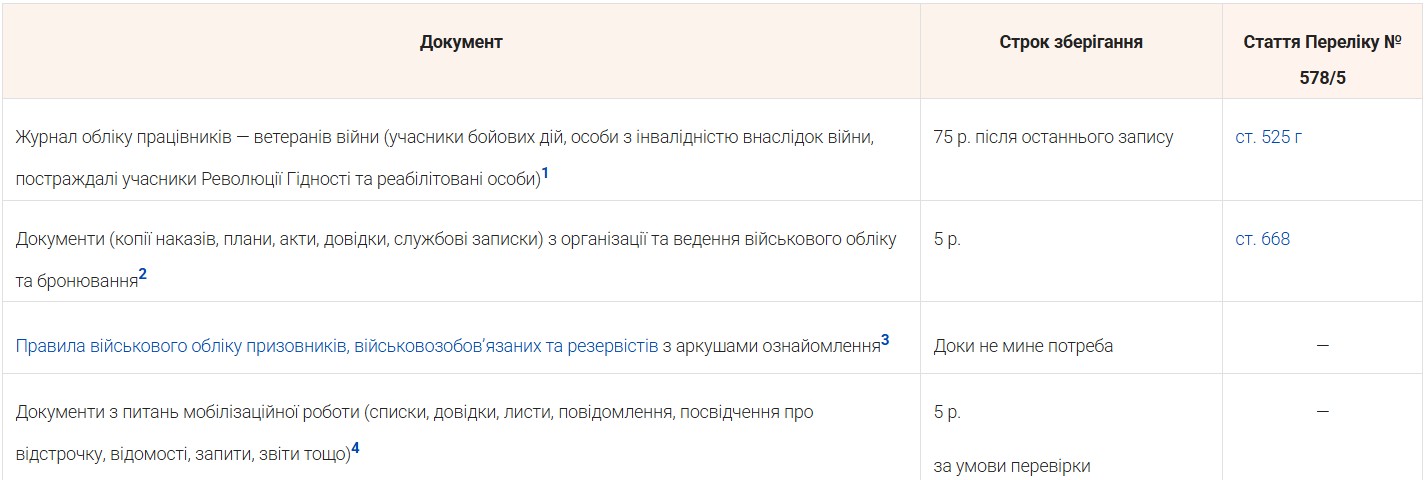
Task: Open footnote 4 after звіти тощо
Action: click(355, 449)
